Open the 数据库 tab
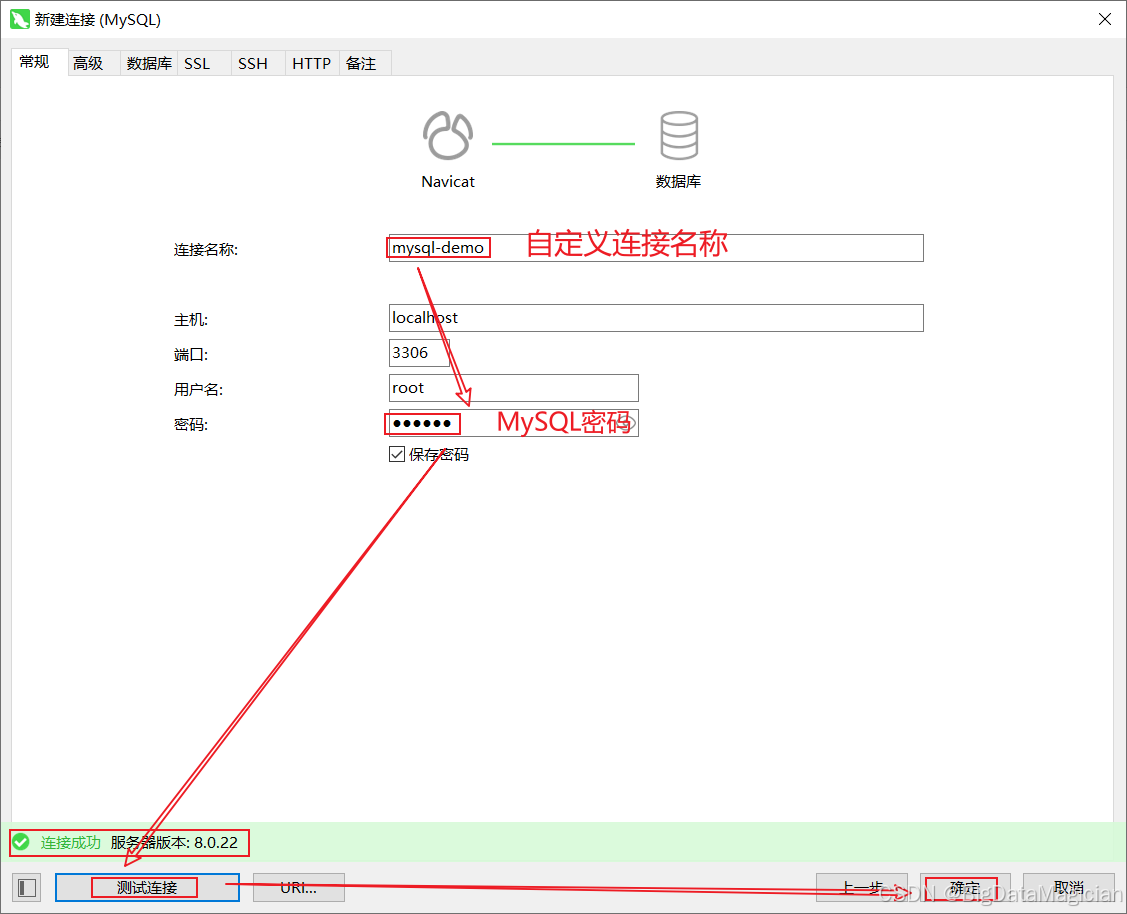This screenshot has height=914, width=1127. pyautogui.click(x=149, y=63)
